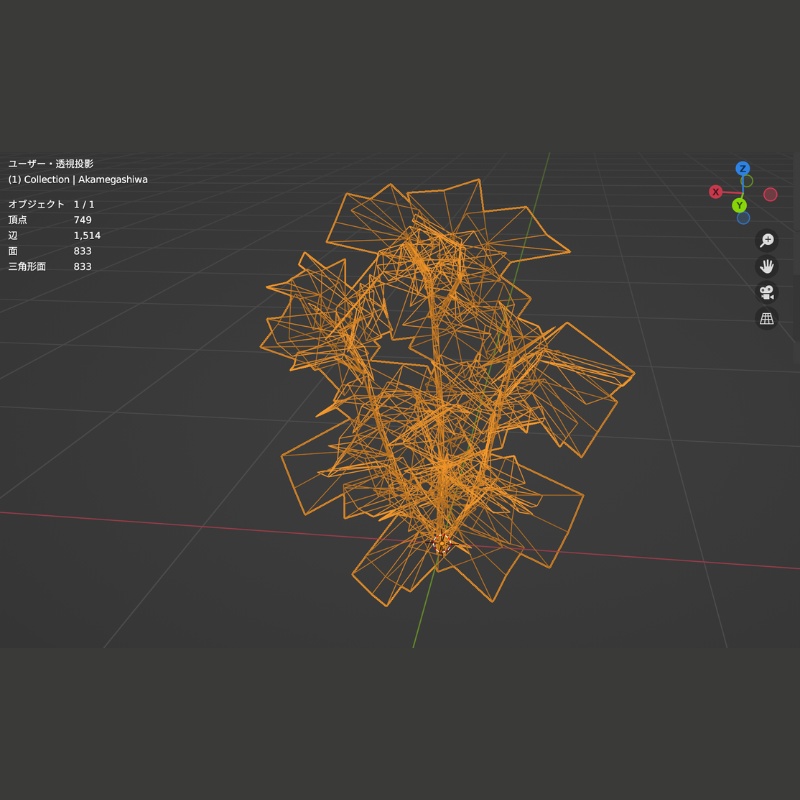Click the pan view hand icon
Screen dimensions: 800x800
[766, 266]
